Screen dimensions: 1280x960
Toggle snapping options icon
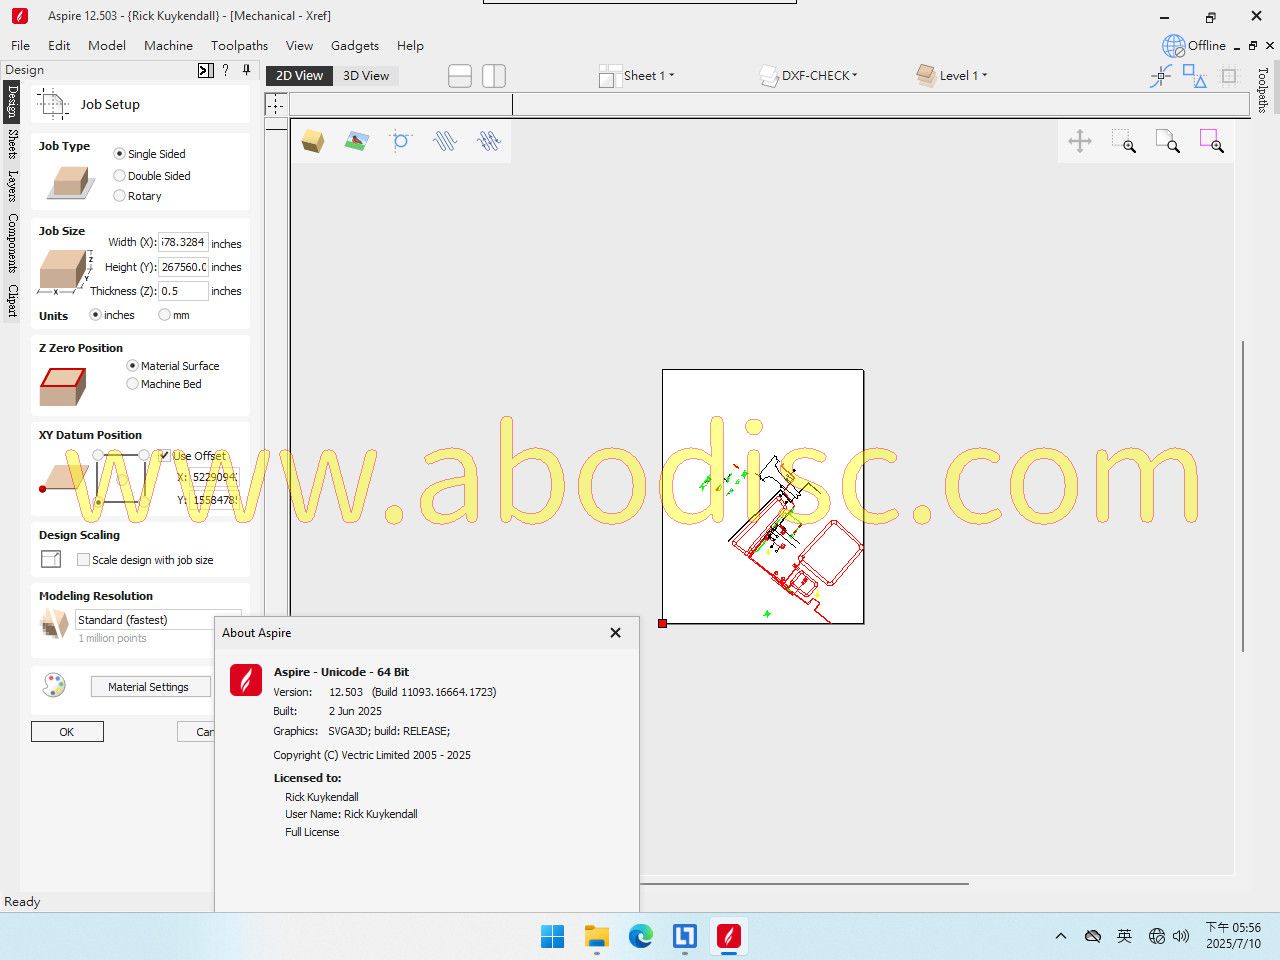click(x=1161, y=76)
